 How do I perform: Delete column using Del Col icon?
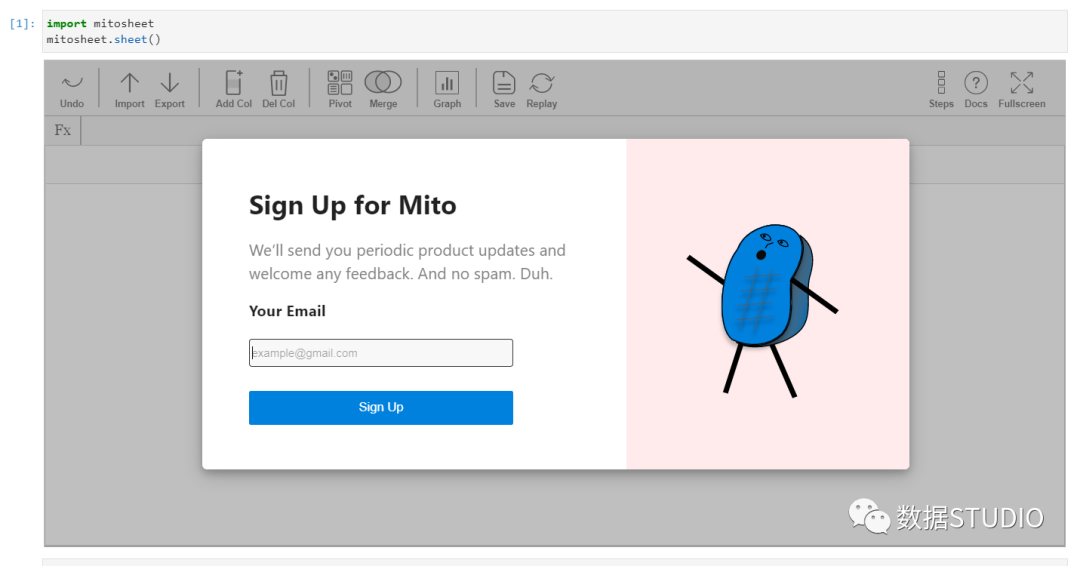tap(278, 90)
